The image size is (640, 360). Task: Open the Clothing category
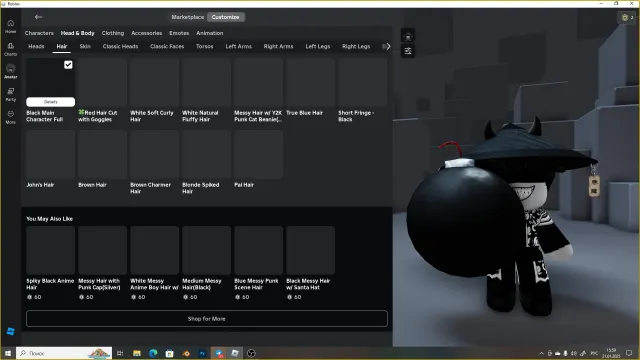pyautogui.click(x=113, y=33)
